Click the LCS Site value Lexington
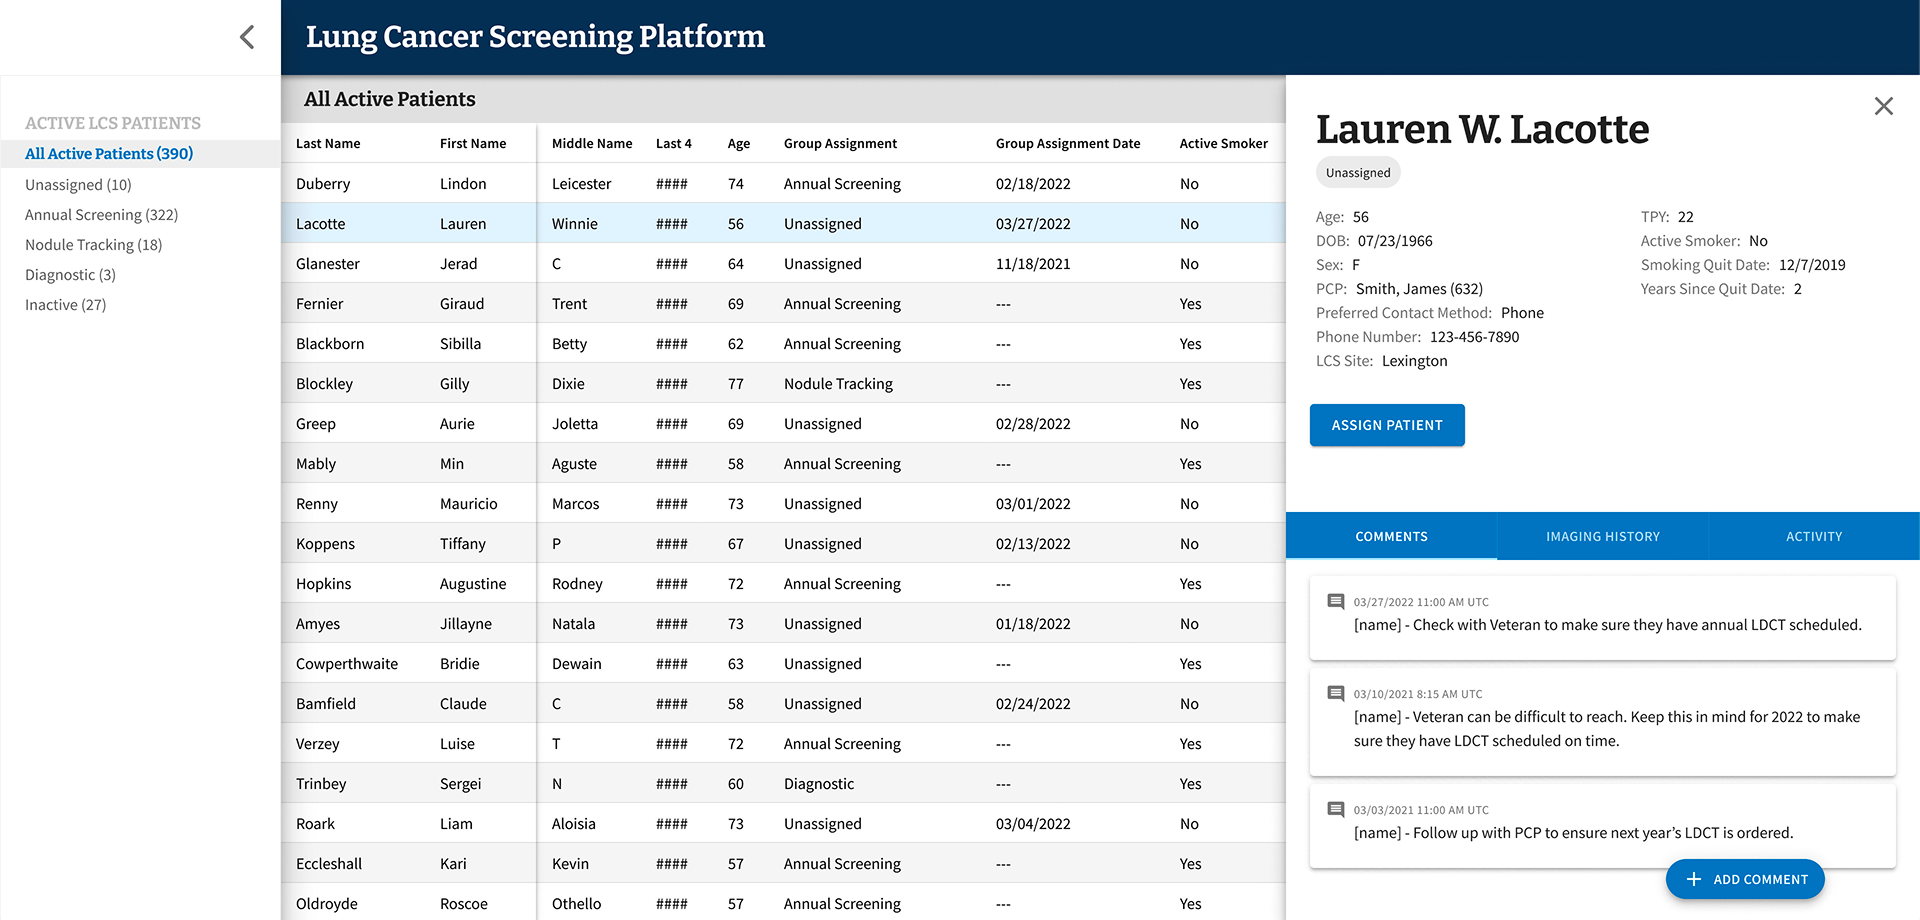Viewport: 1920px width, 920px height. [1414, 361]
